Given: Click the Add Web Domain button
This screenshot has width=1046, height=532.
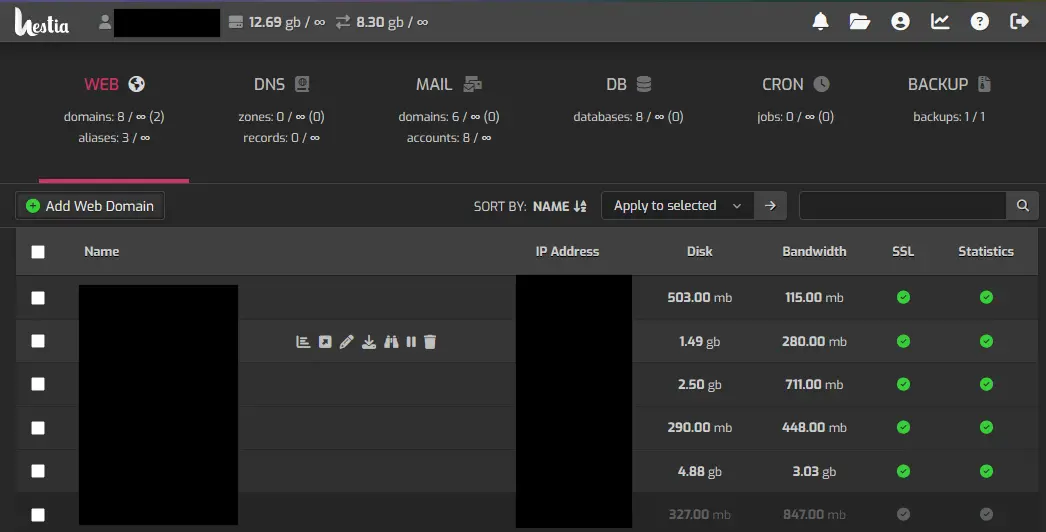Looking at the screenshot, I should click(90, 206).
